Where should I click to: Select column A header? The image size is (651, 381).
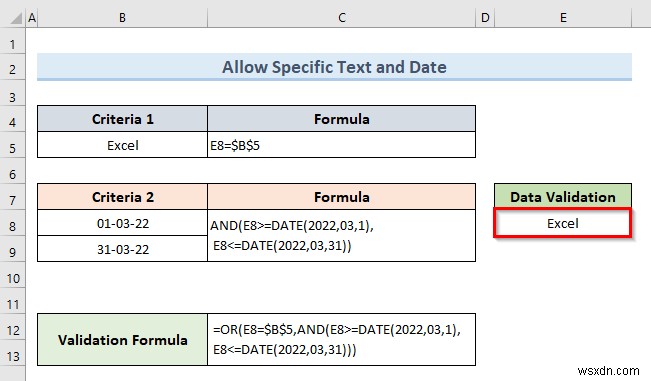coord(32,18)
